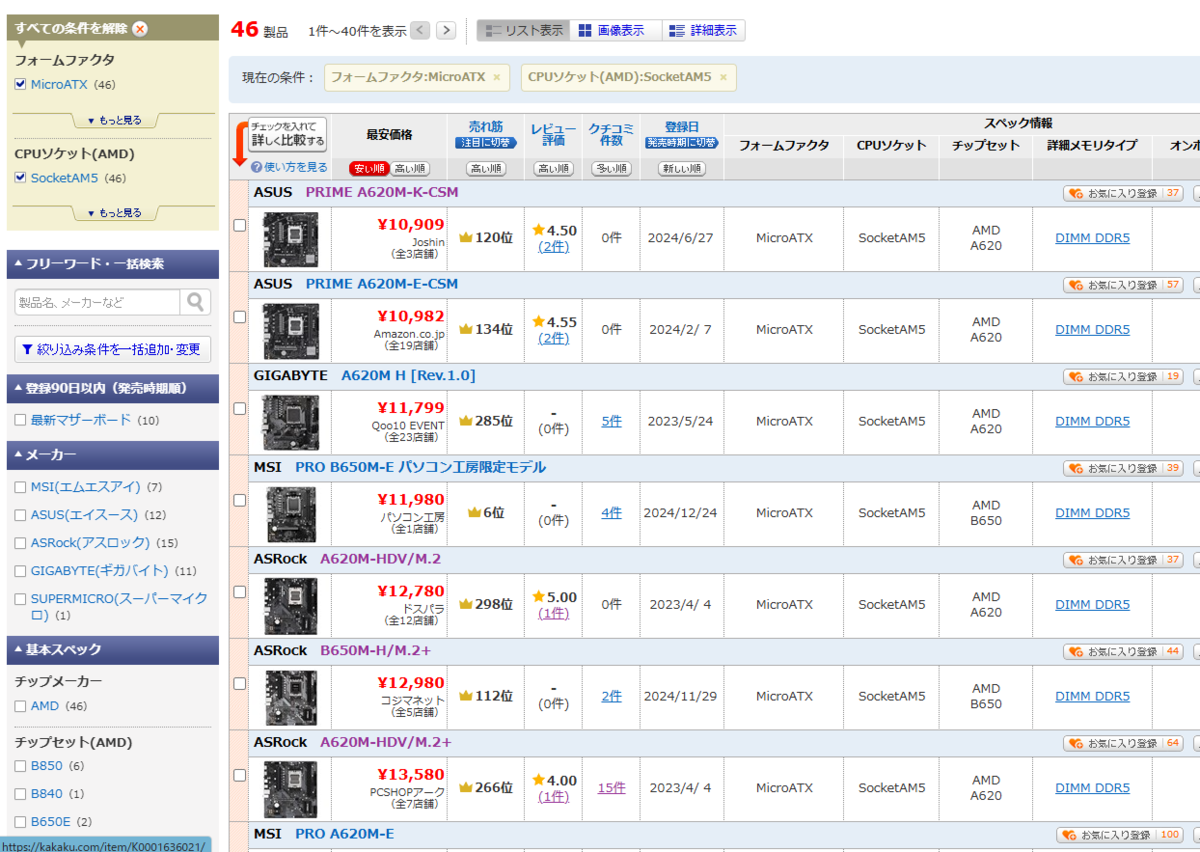Switch to 画像表示 view
The image size is (1200, 852).
click(615, 31)
